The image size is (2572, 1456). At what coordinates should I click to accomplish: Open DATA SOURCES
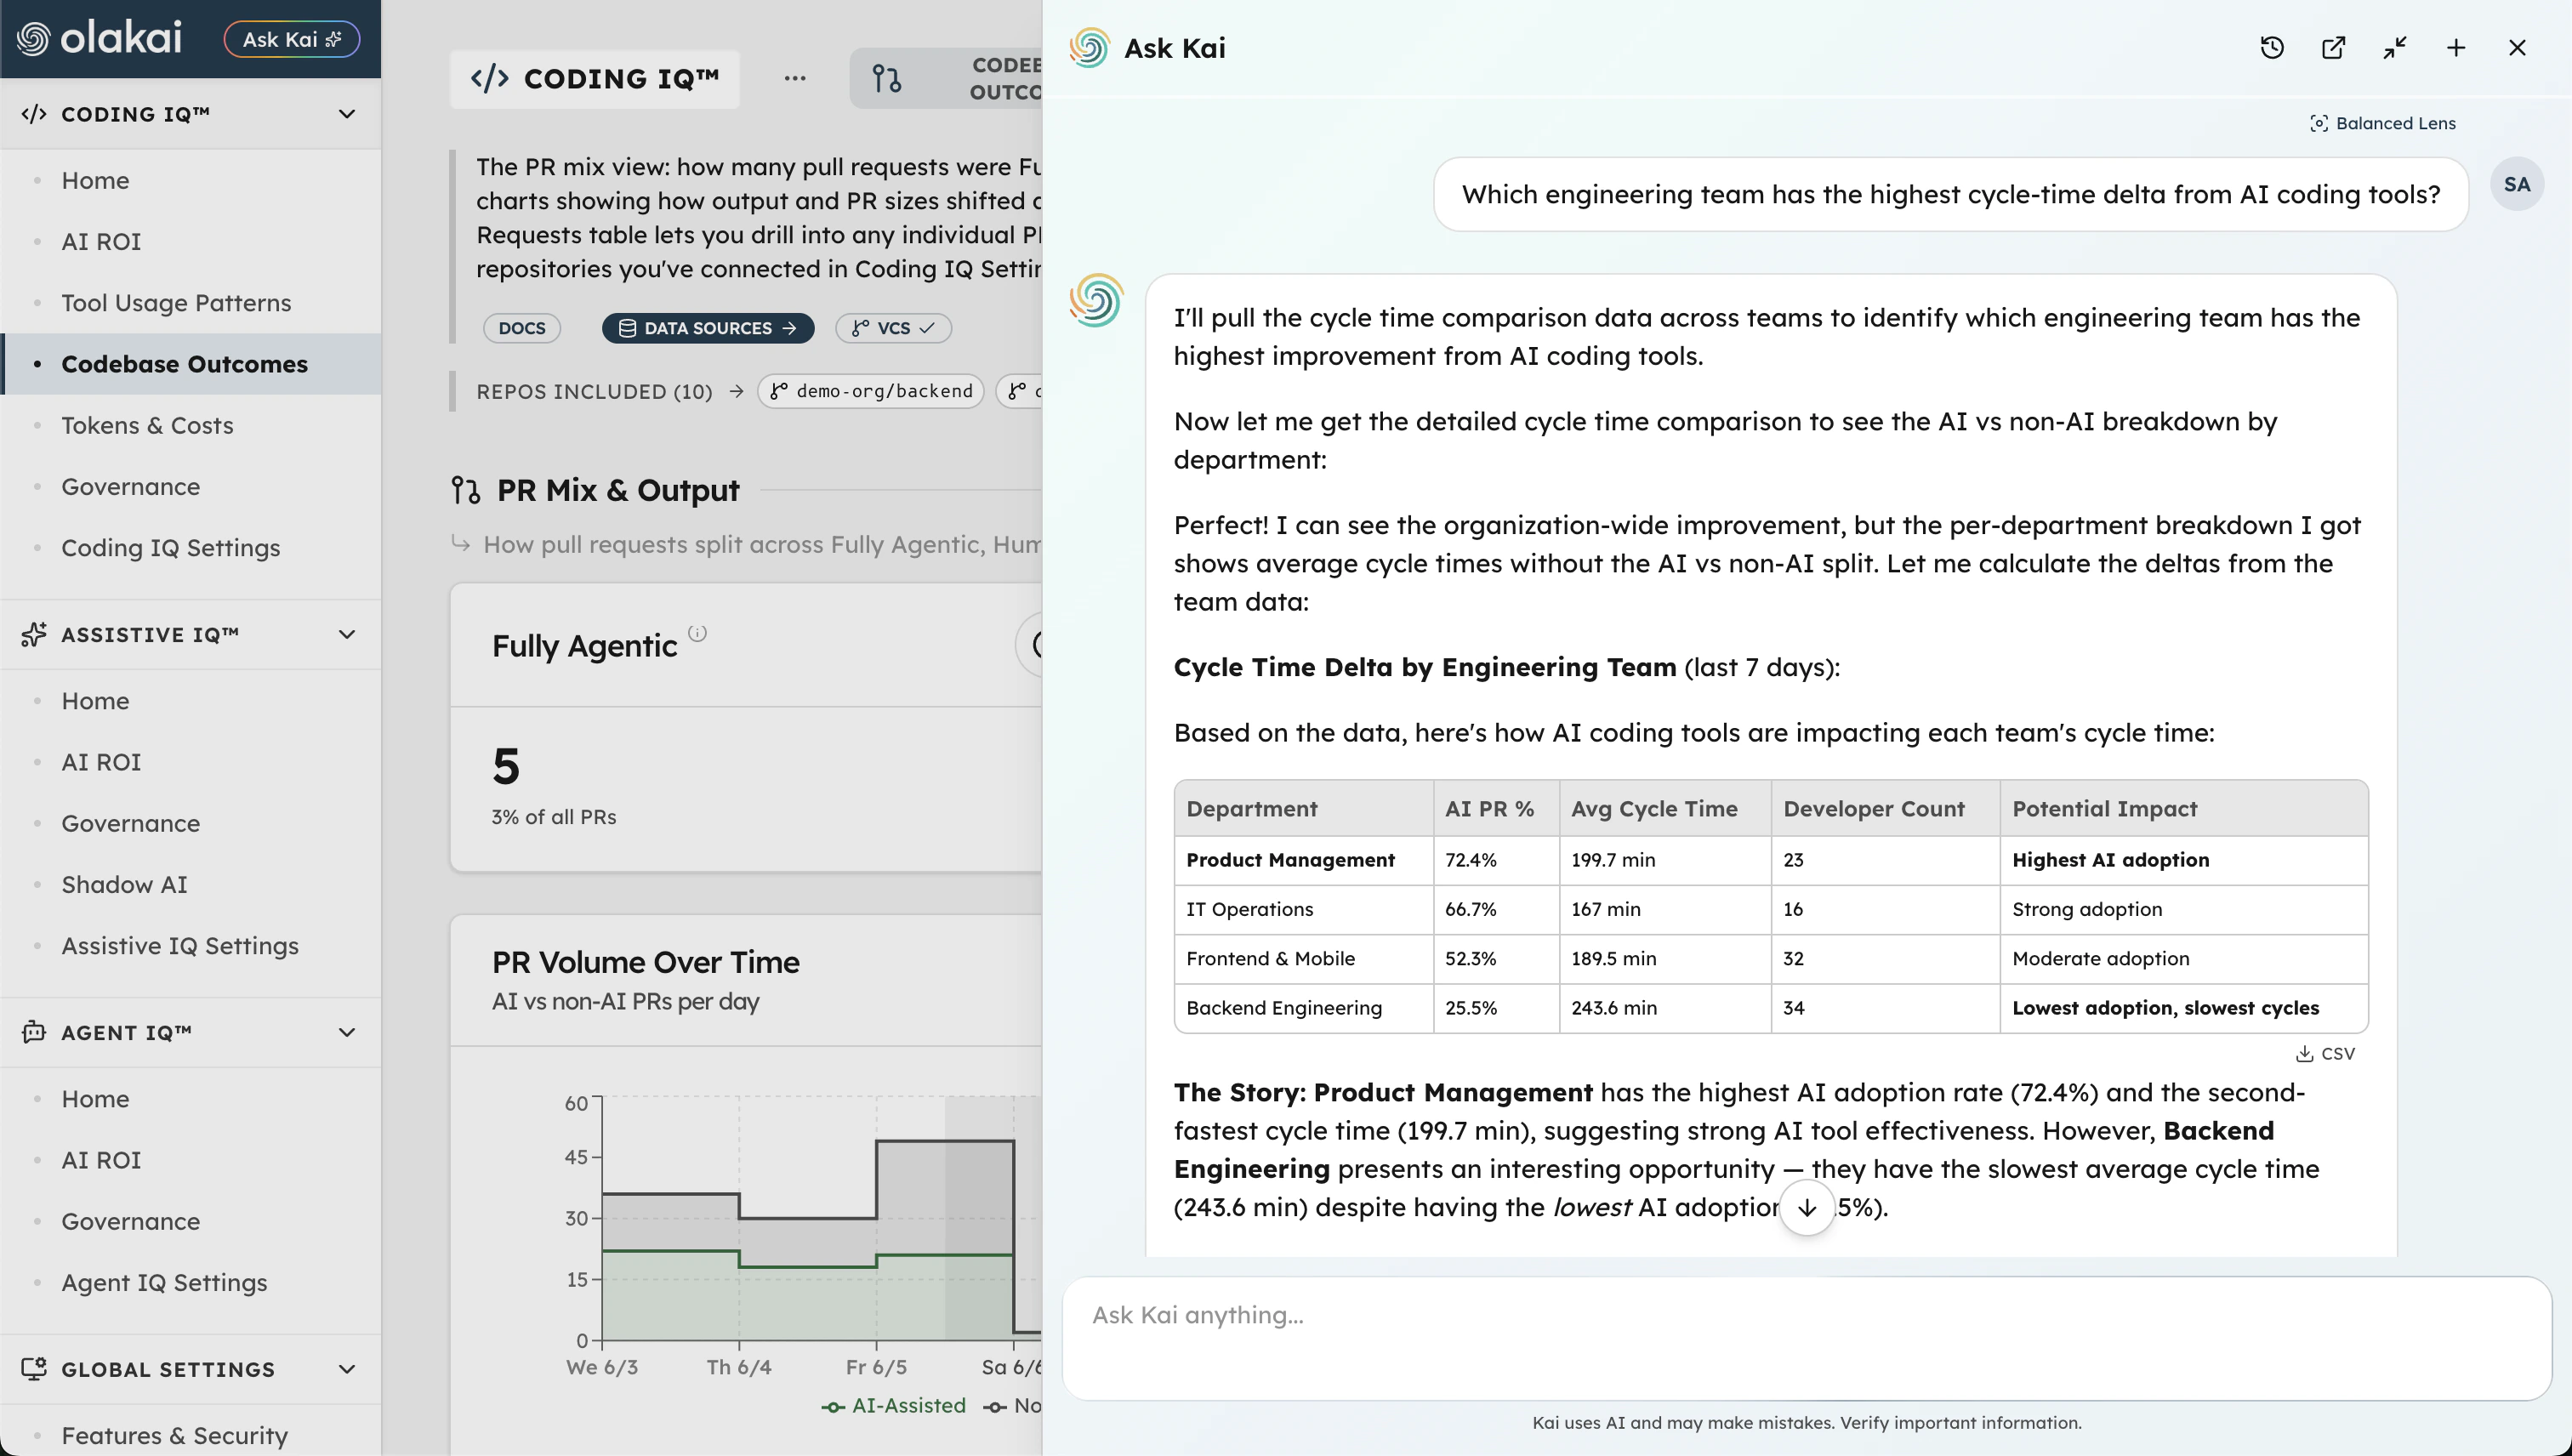click(708, 328)
